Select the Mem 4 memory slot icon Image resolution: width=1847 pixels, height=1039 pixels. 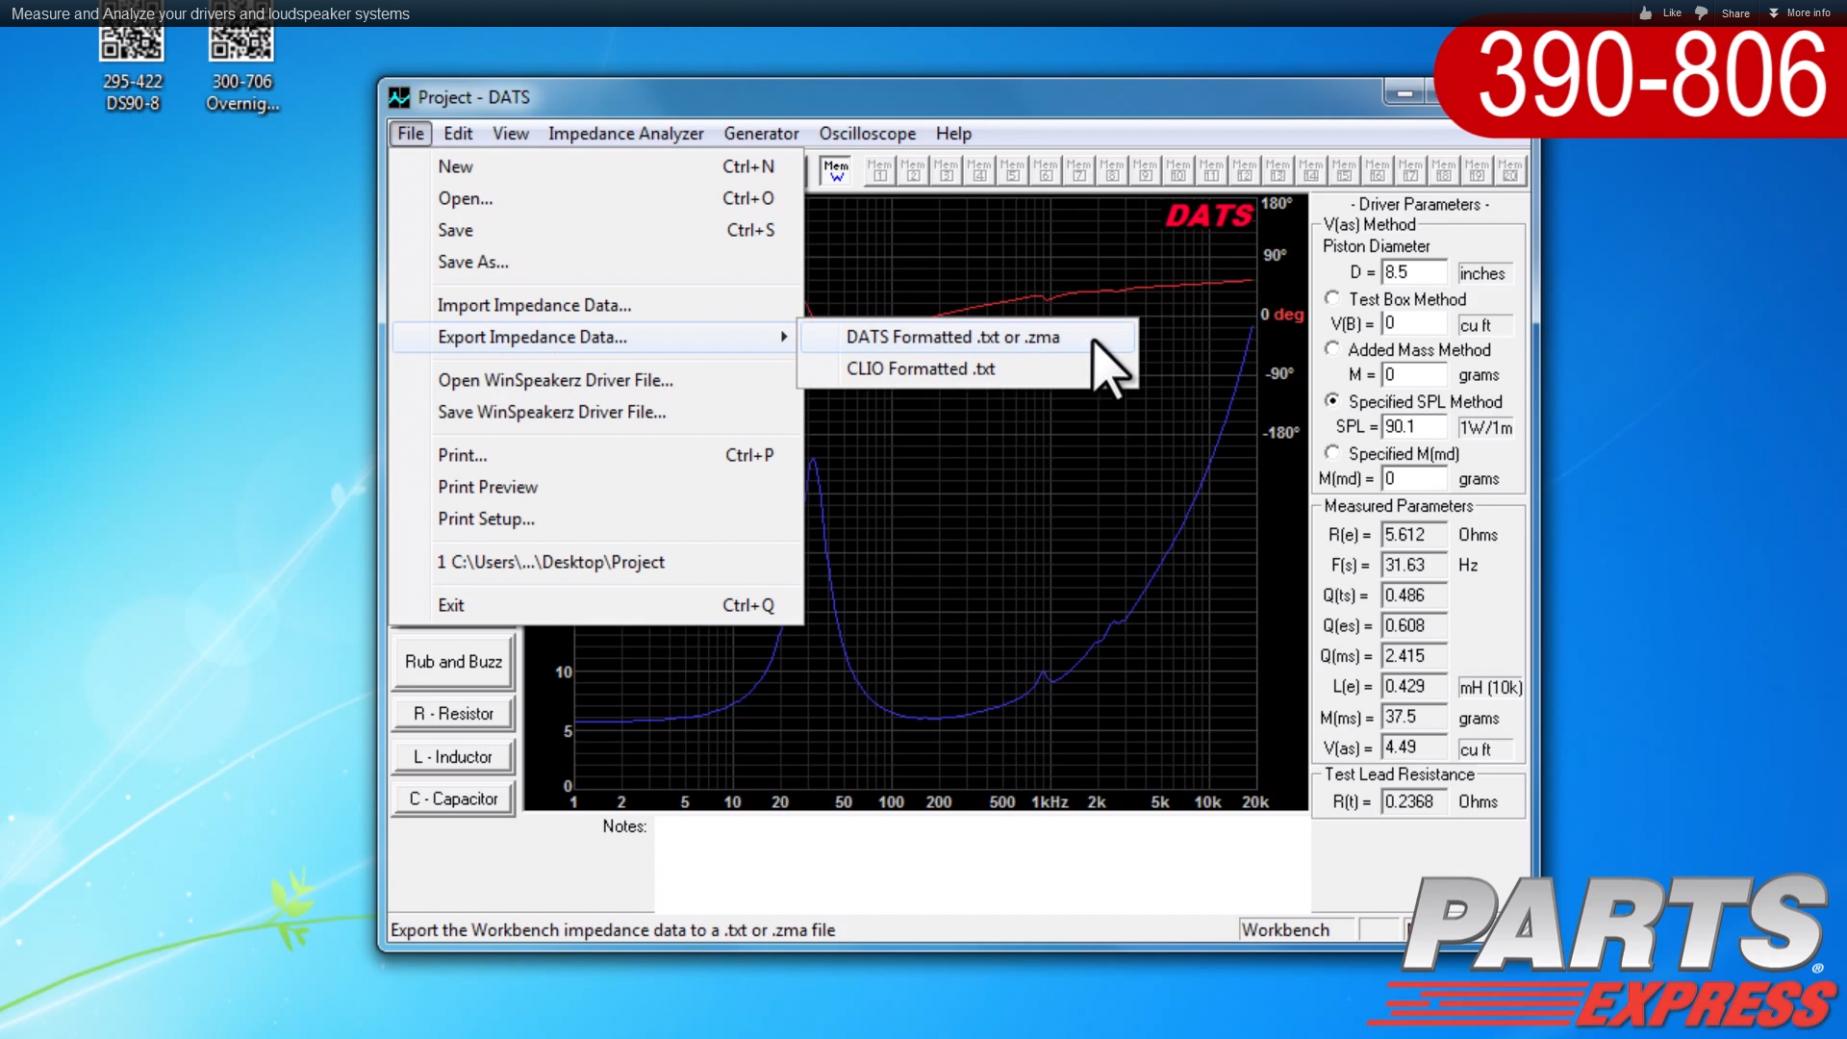[x=979, y=171]
